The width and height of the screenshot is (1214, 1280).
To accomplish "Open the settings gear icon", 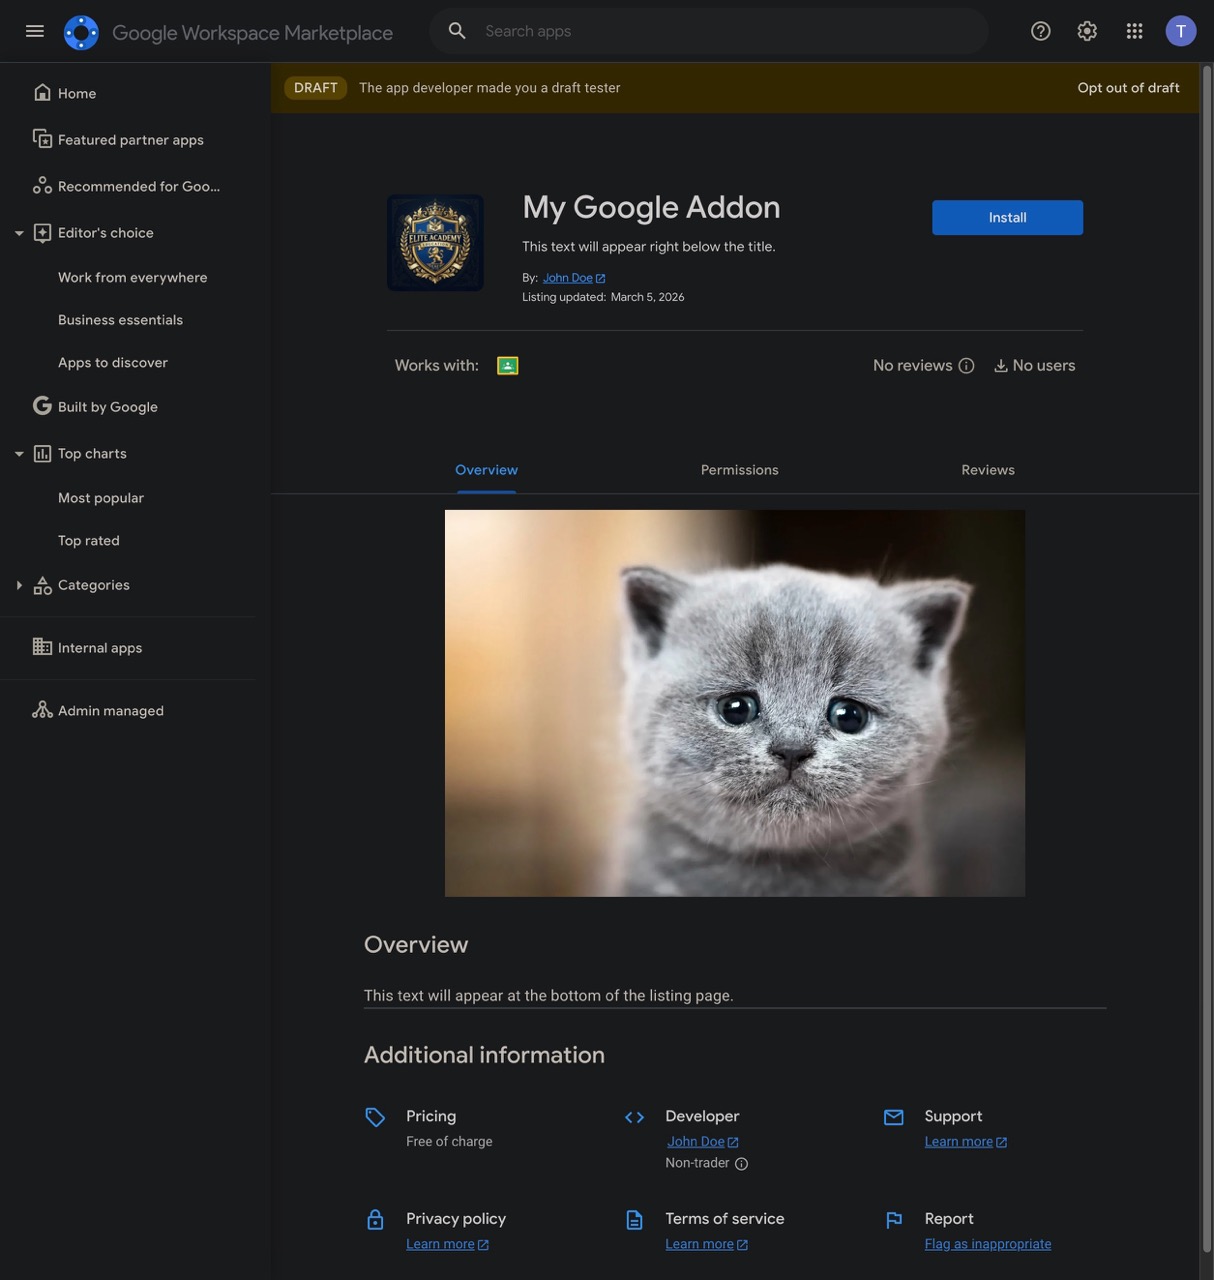I will point(1086,30).
